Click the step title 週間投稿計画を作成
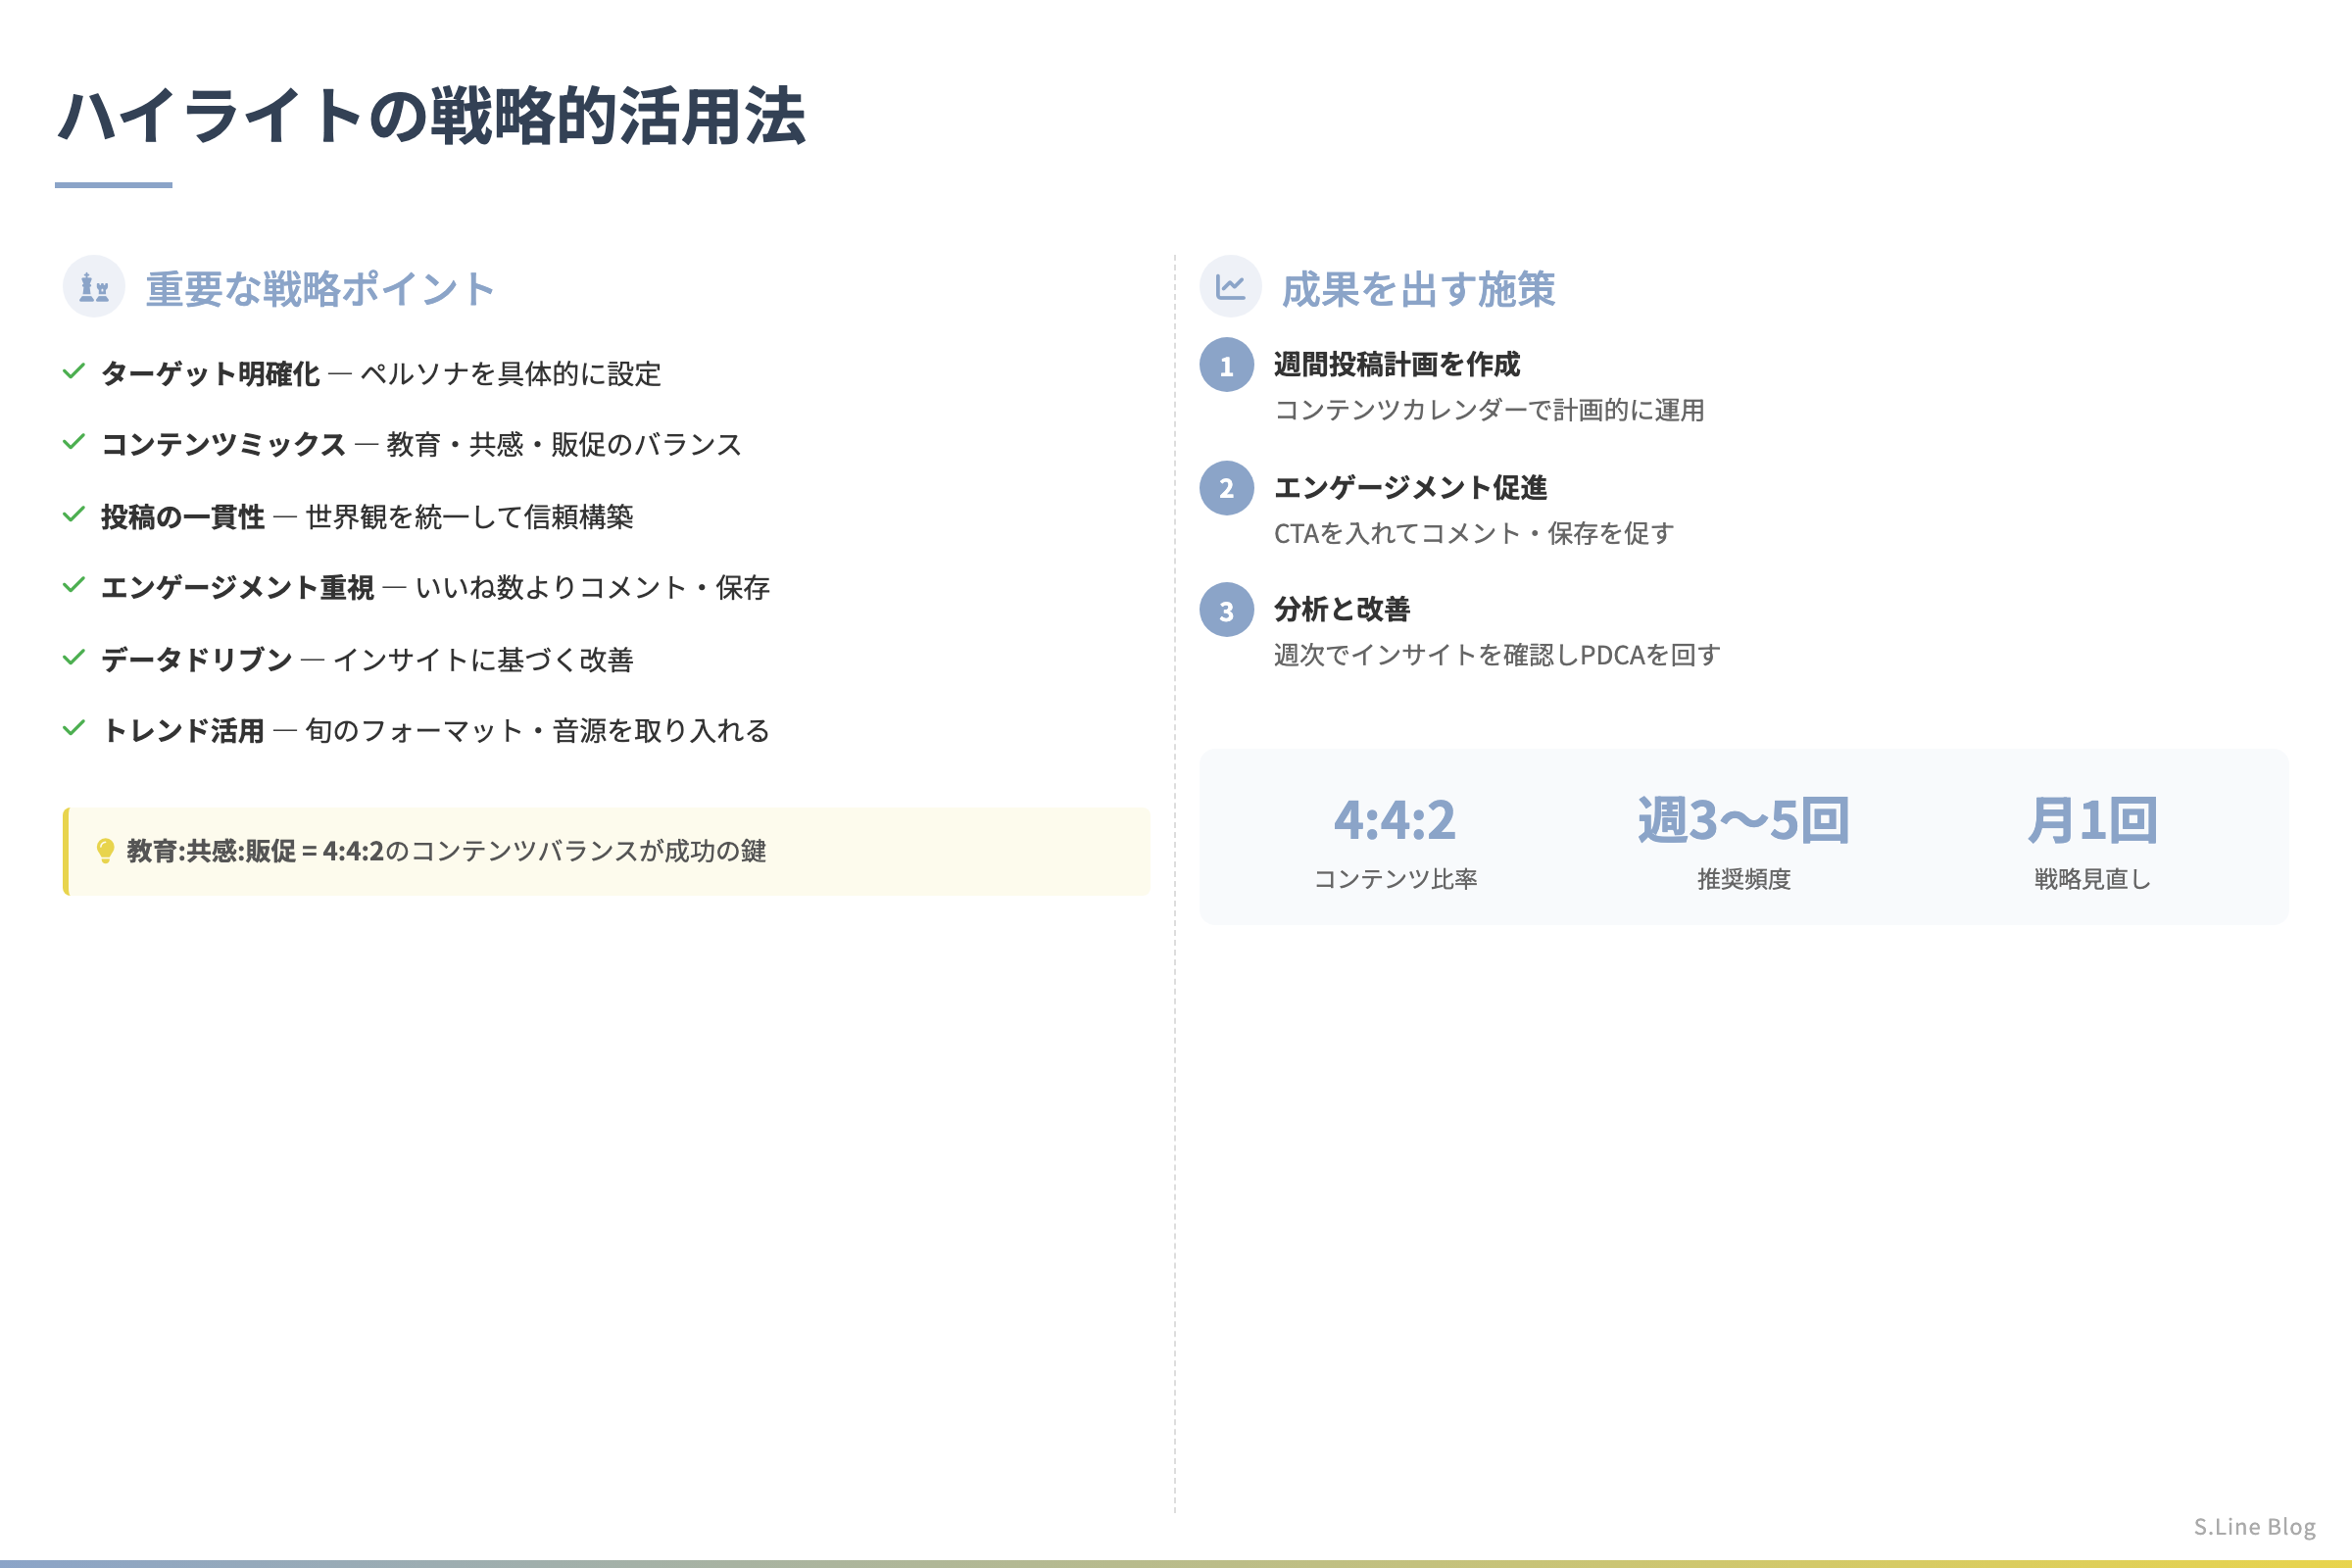 coord(1397,364)
